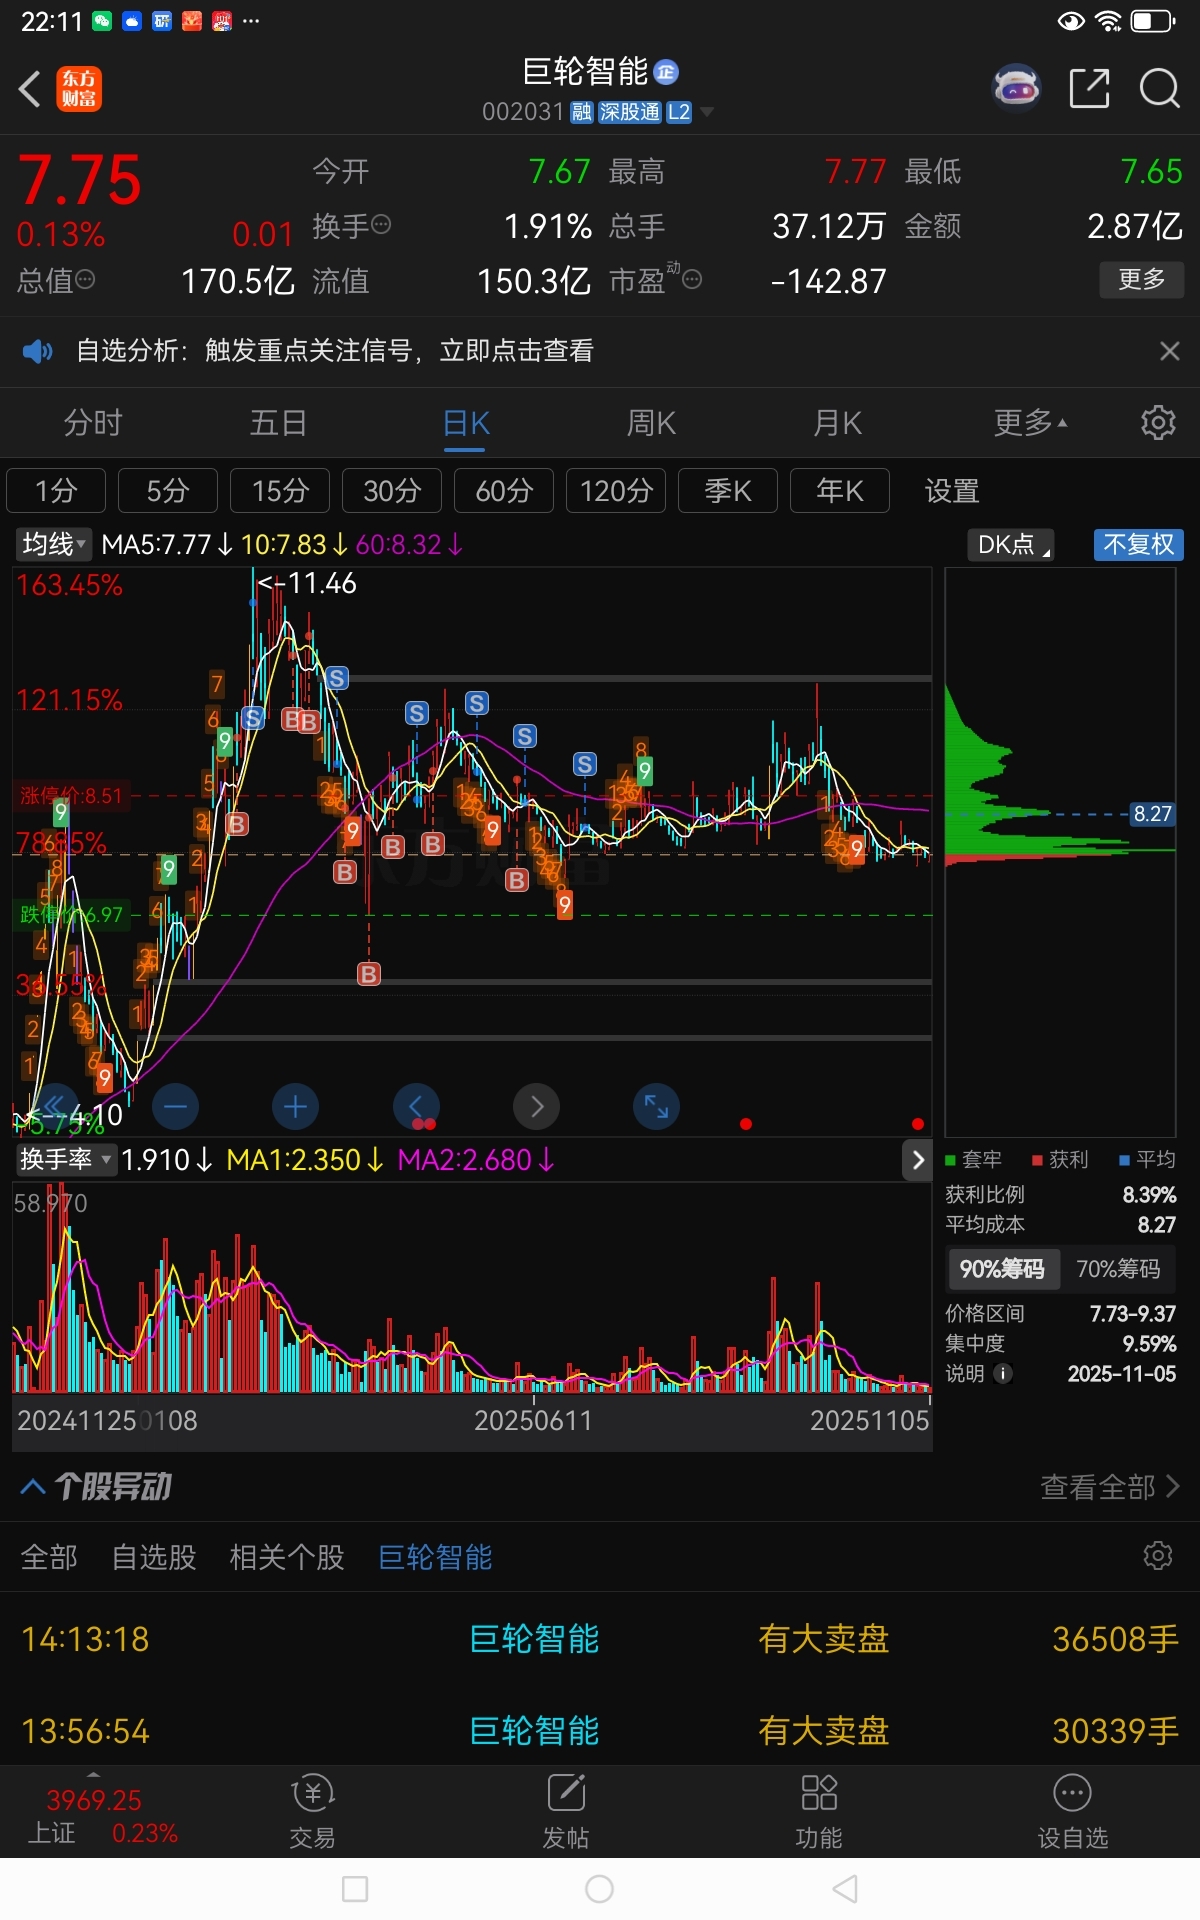Tap the 说明 info icon
Viewport: 1200px width, 1920px height.
(1003, 1374)
